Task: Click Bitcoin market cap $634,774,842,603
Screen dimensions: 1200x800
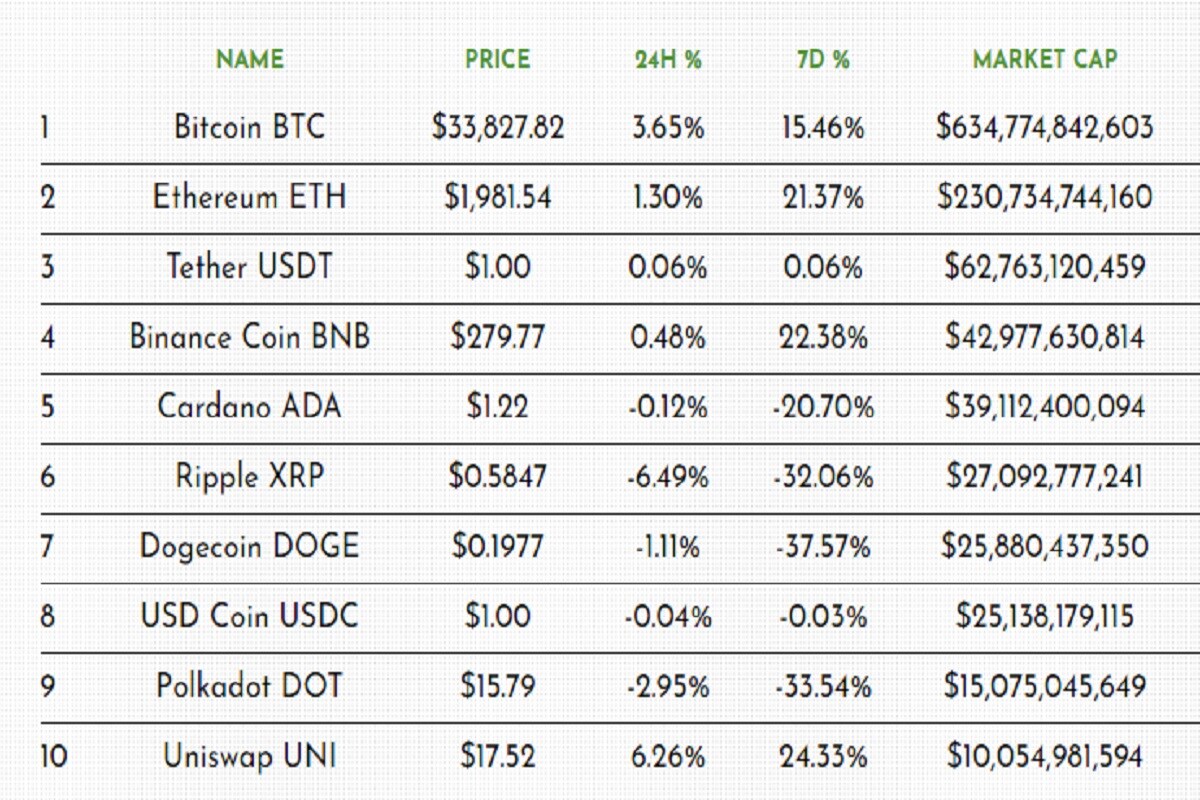Action: [1045, 128]
